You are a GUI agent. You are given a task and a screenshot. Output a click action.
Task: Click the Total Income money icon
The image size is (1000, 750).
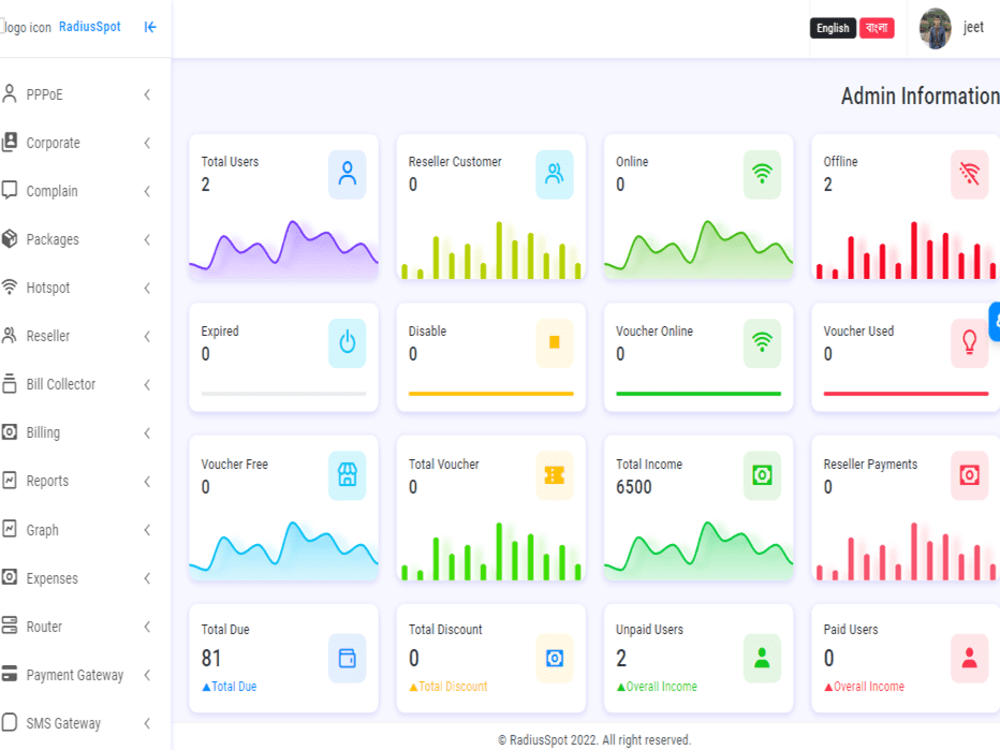point(761,475)
